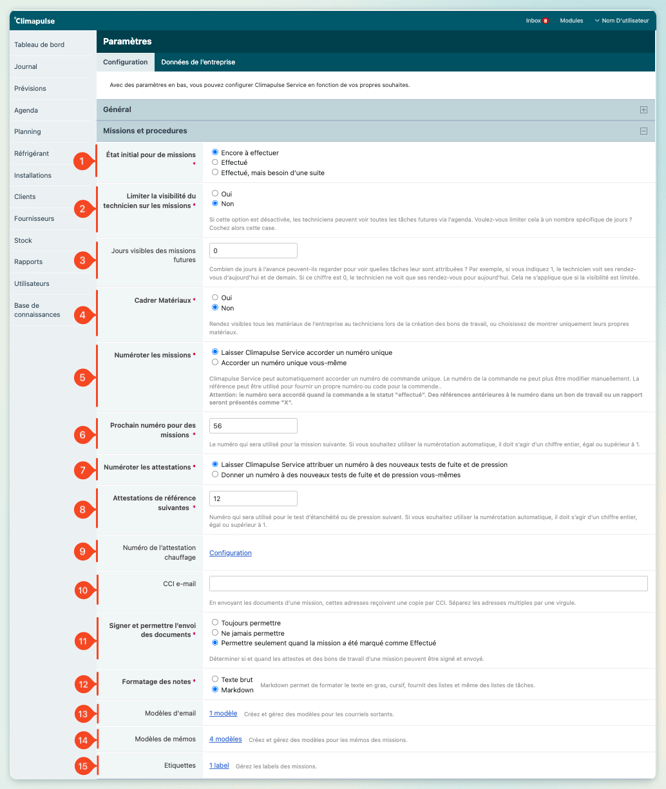
Task: Click the red number 15 marker
Action: click(x=82, y=766)
